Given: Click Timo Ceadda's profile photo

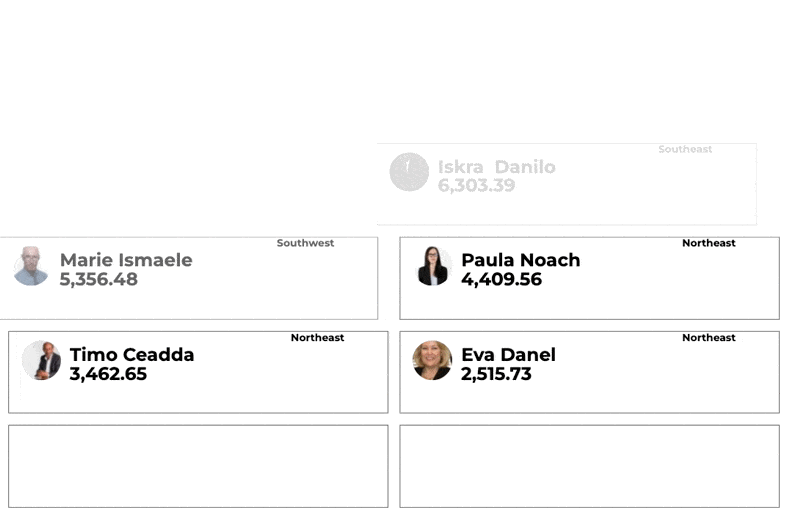Looking at the screenshot, I should tap(41, 360).
